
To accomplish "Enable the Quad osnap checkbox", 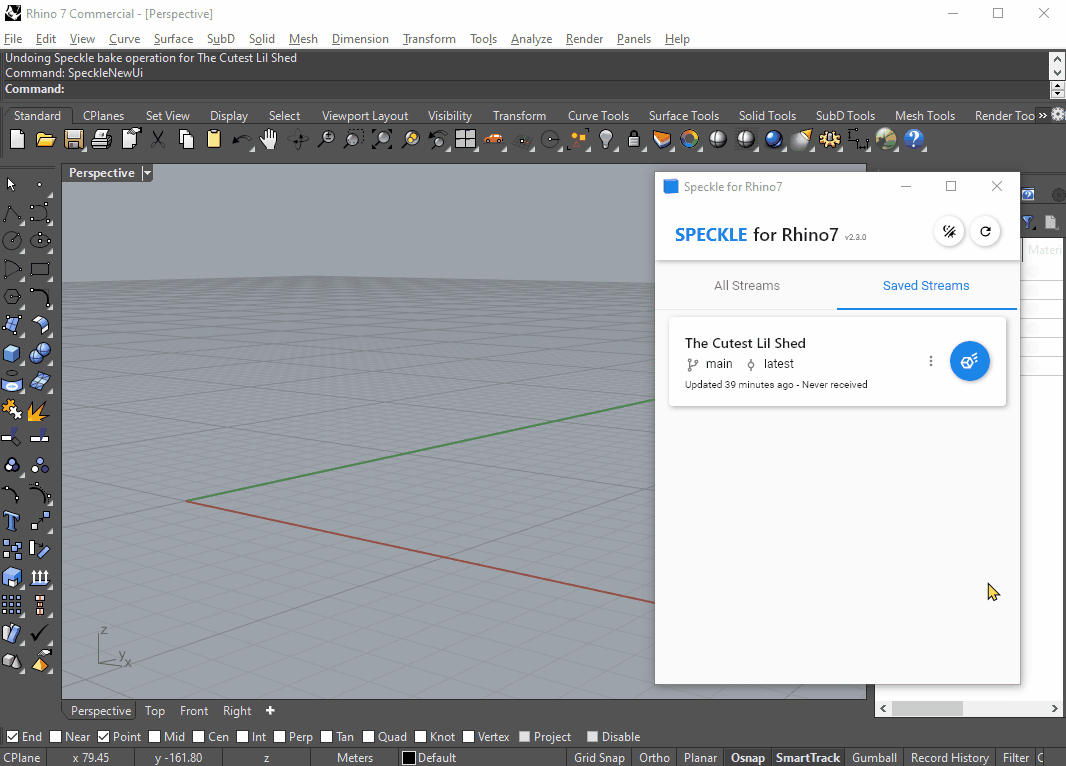I will (x=368, y=737).
